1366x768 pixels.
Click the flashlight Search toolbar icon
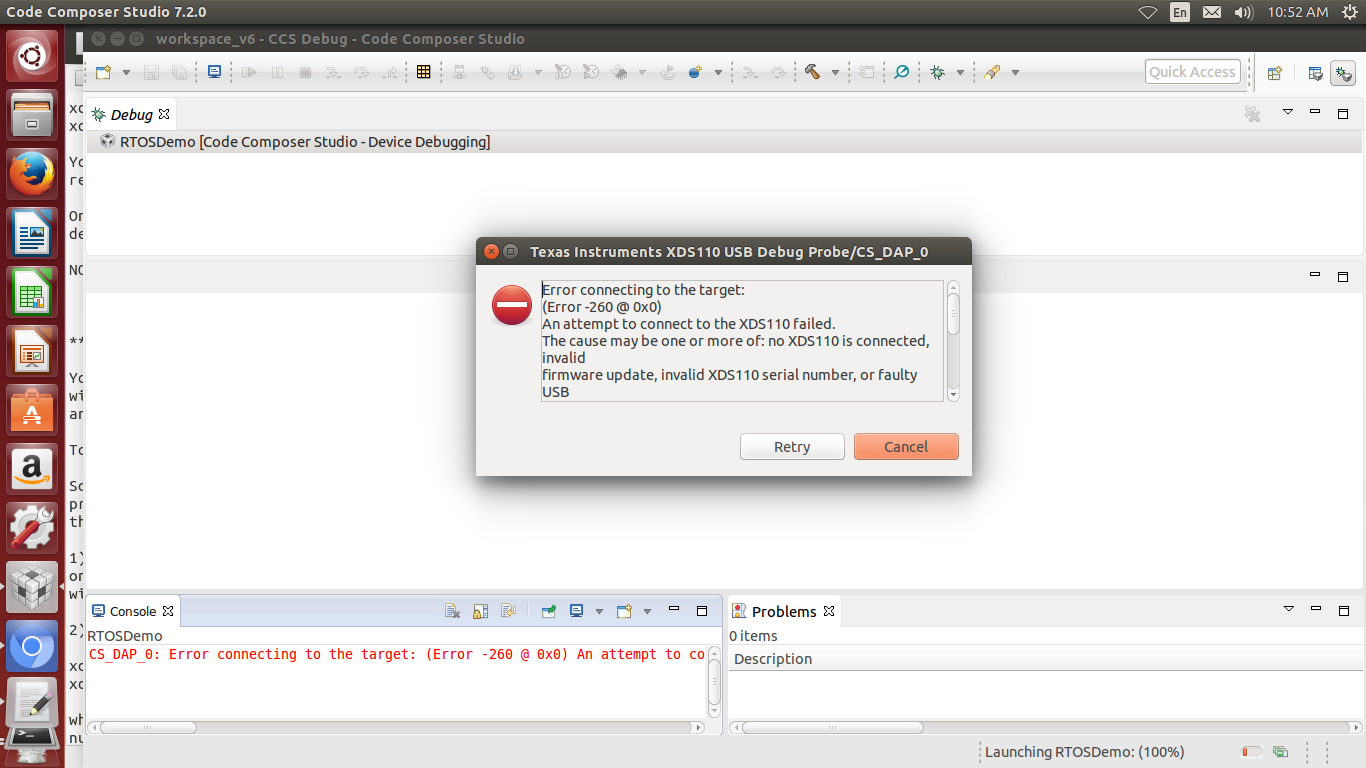(993, 72)
